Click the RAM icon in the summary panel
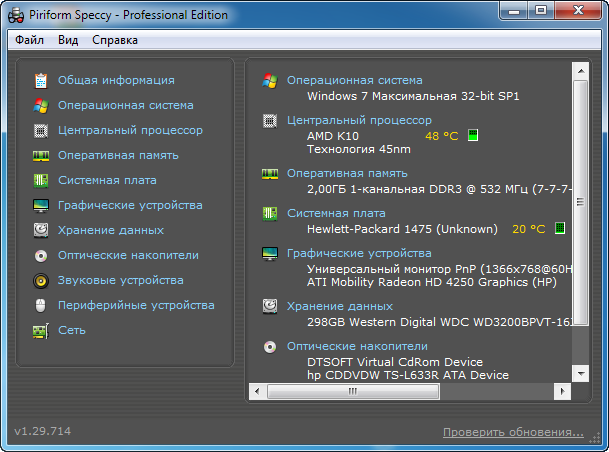609x452 pixels. (270, 174)
